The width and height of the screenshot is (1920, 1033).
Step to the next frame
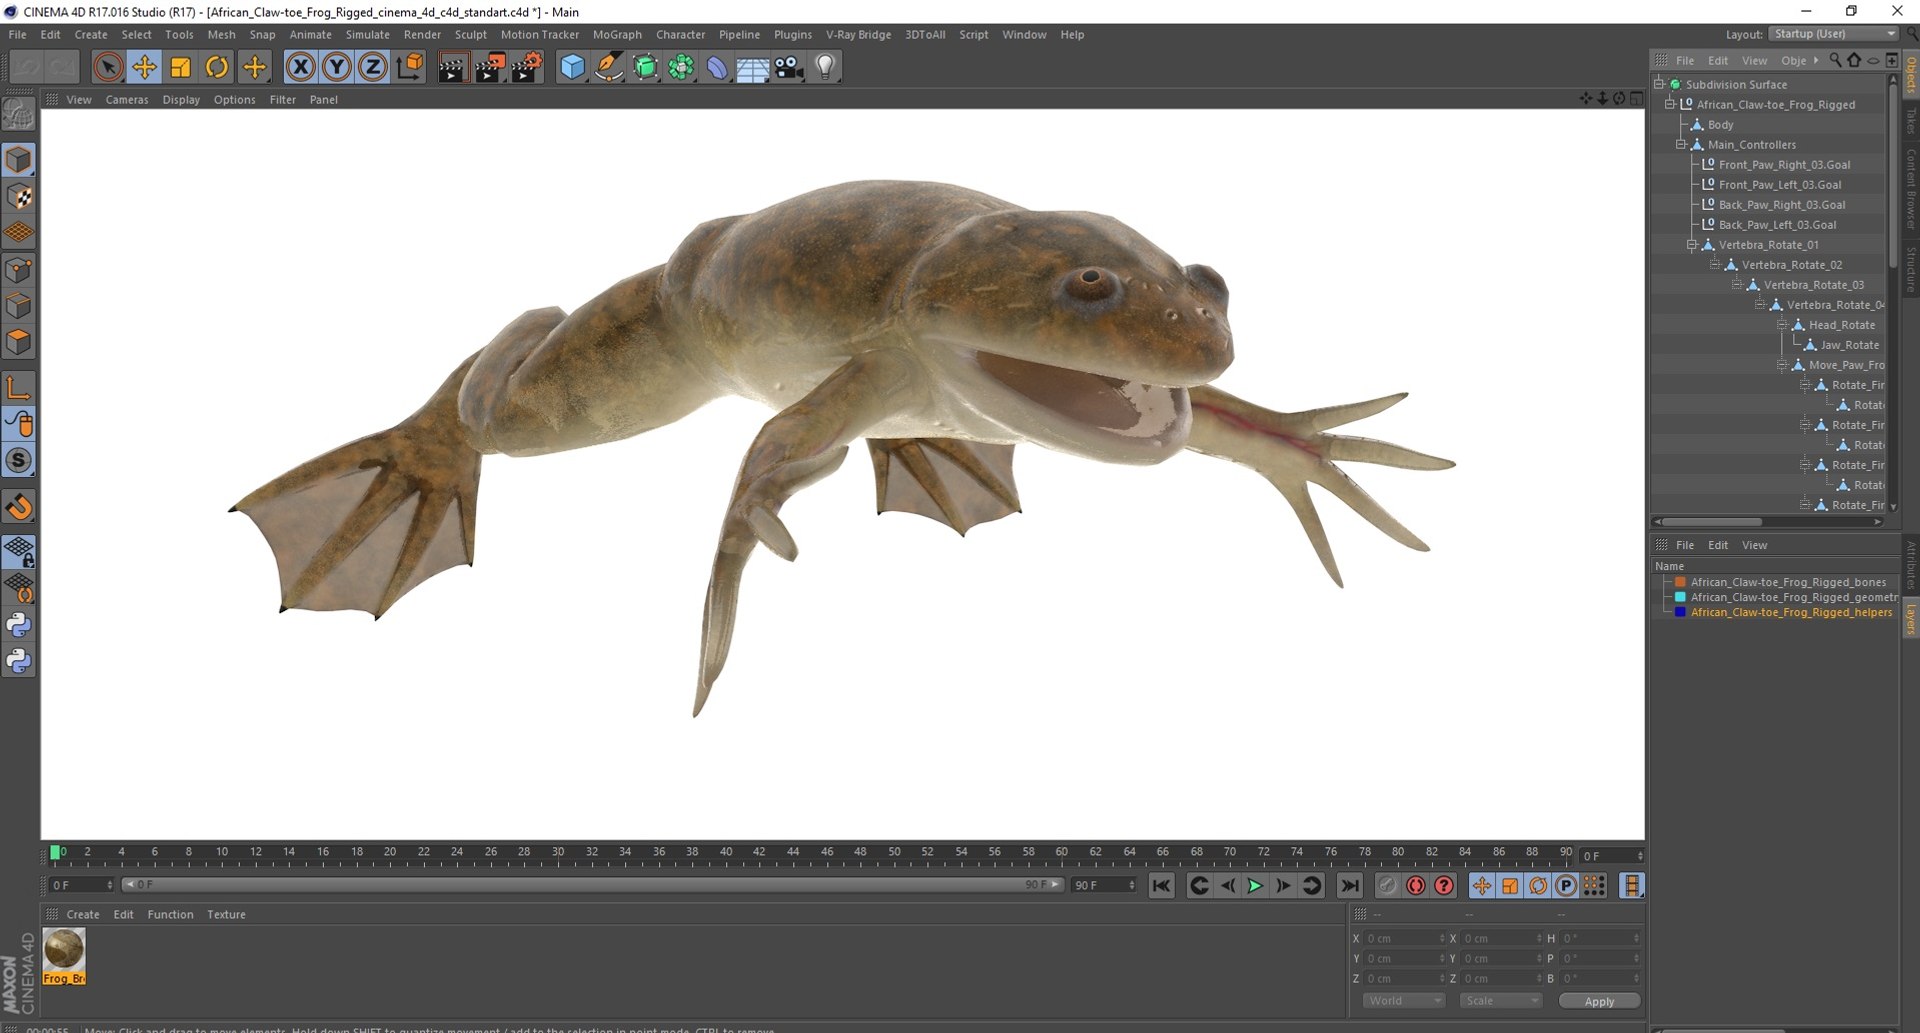[1283, 886]
